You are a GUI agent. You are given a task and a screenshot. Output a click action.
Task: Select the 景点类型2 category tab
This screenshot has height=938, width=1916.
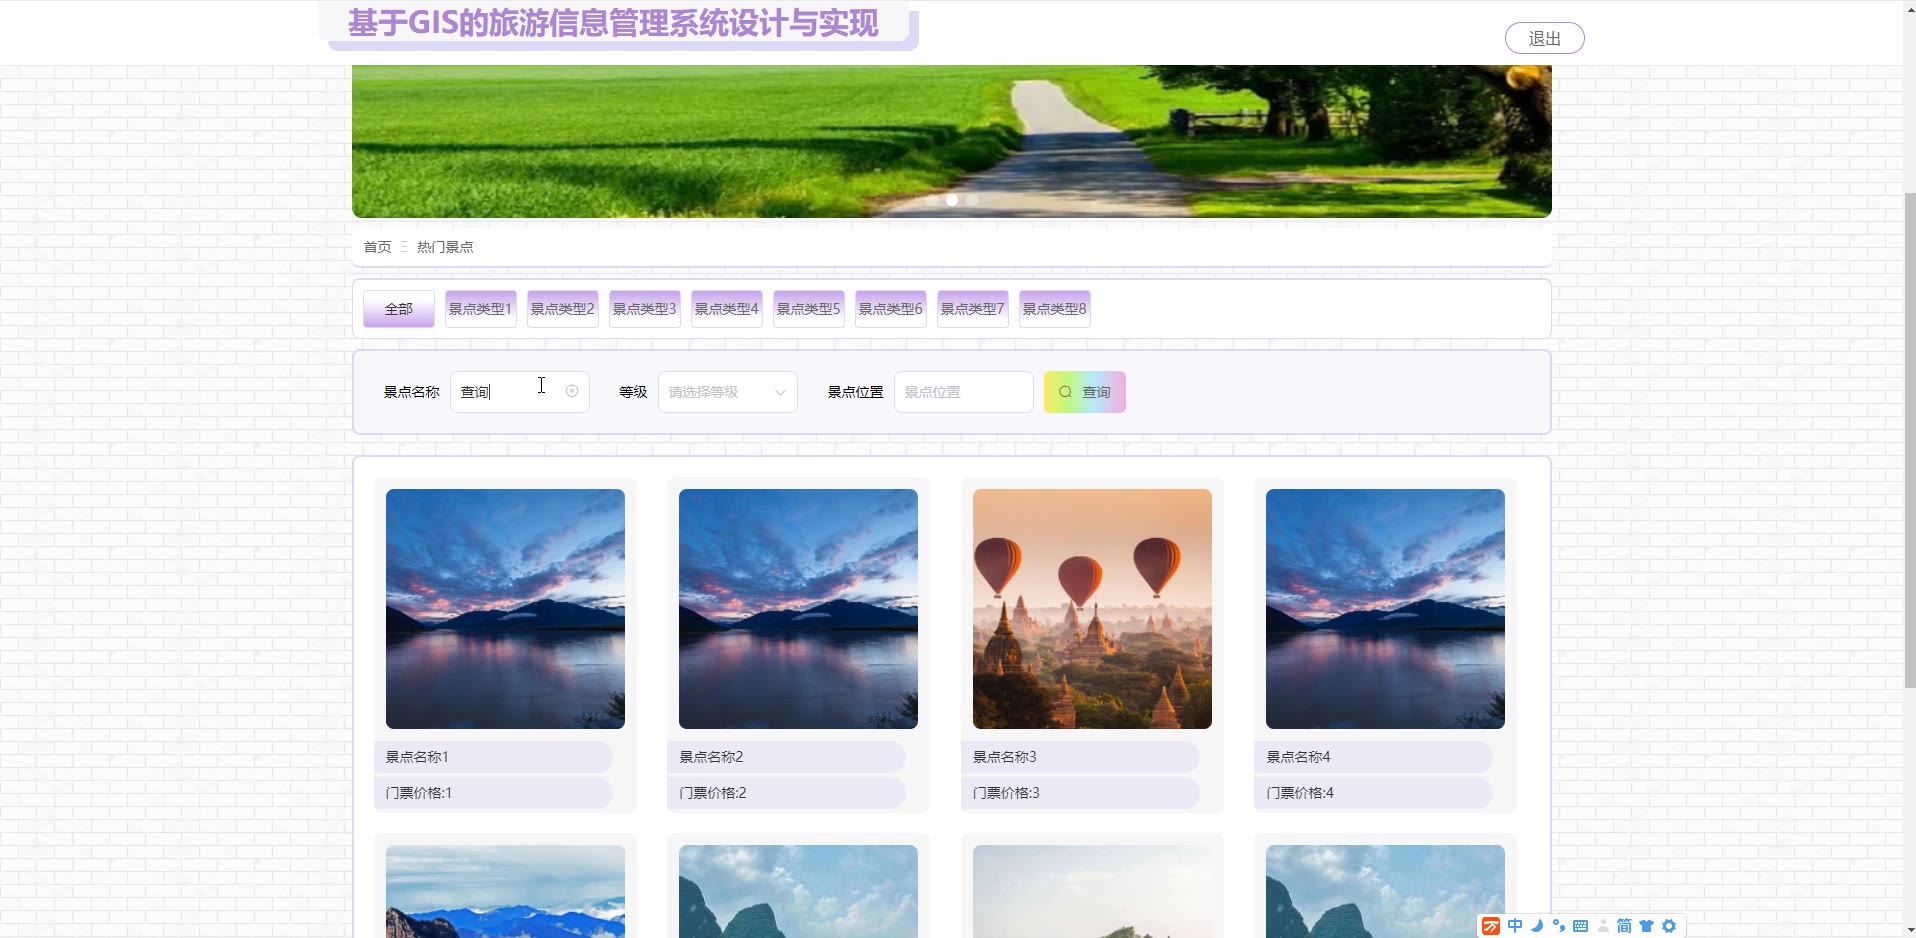pos(562,309)
